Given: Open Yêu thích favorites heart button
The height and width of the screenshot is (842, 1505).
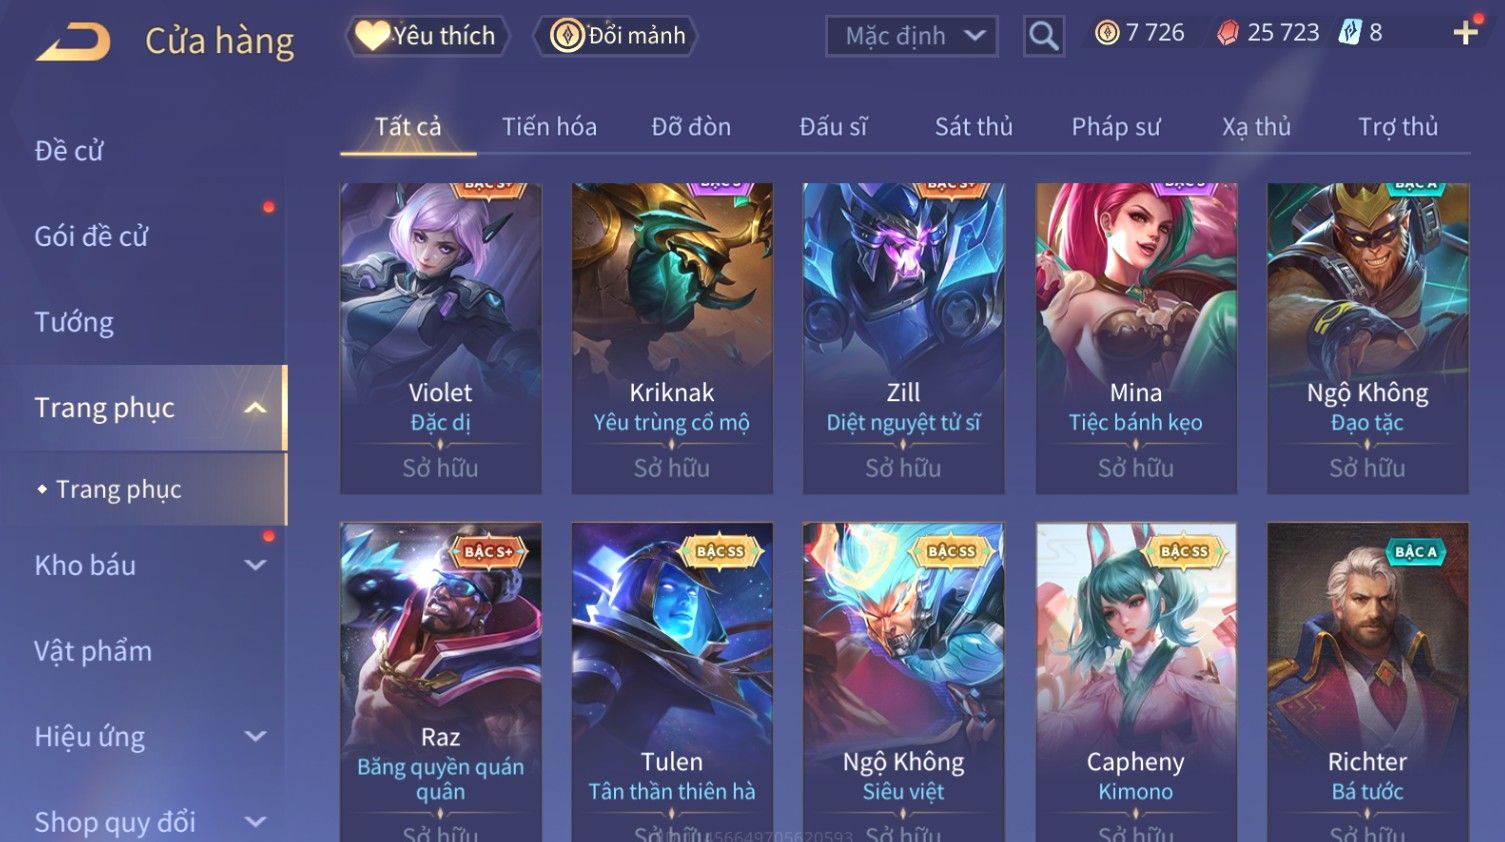Looking at the screenshot, I should pos(428,36).
